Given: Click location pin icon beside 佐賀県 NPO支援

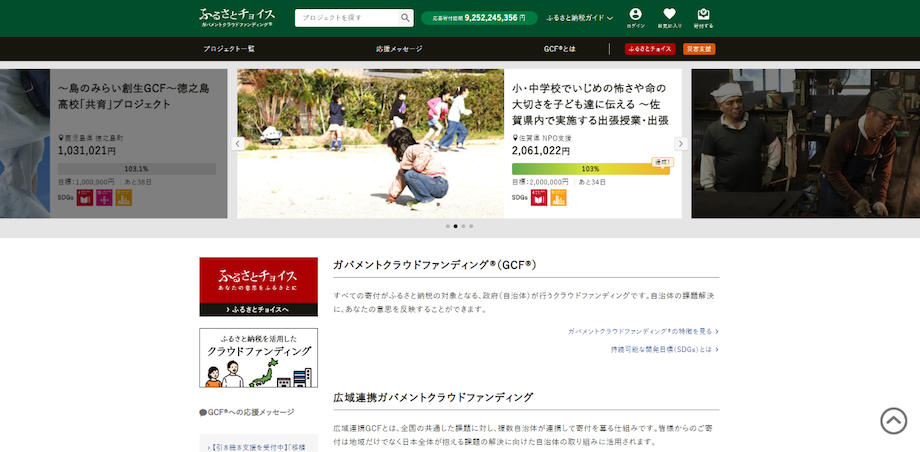Looking at the screenshot, I should coord(515,138).
